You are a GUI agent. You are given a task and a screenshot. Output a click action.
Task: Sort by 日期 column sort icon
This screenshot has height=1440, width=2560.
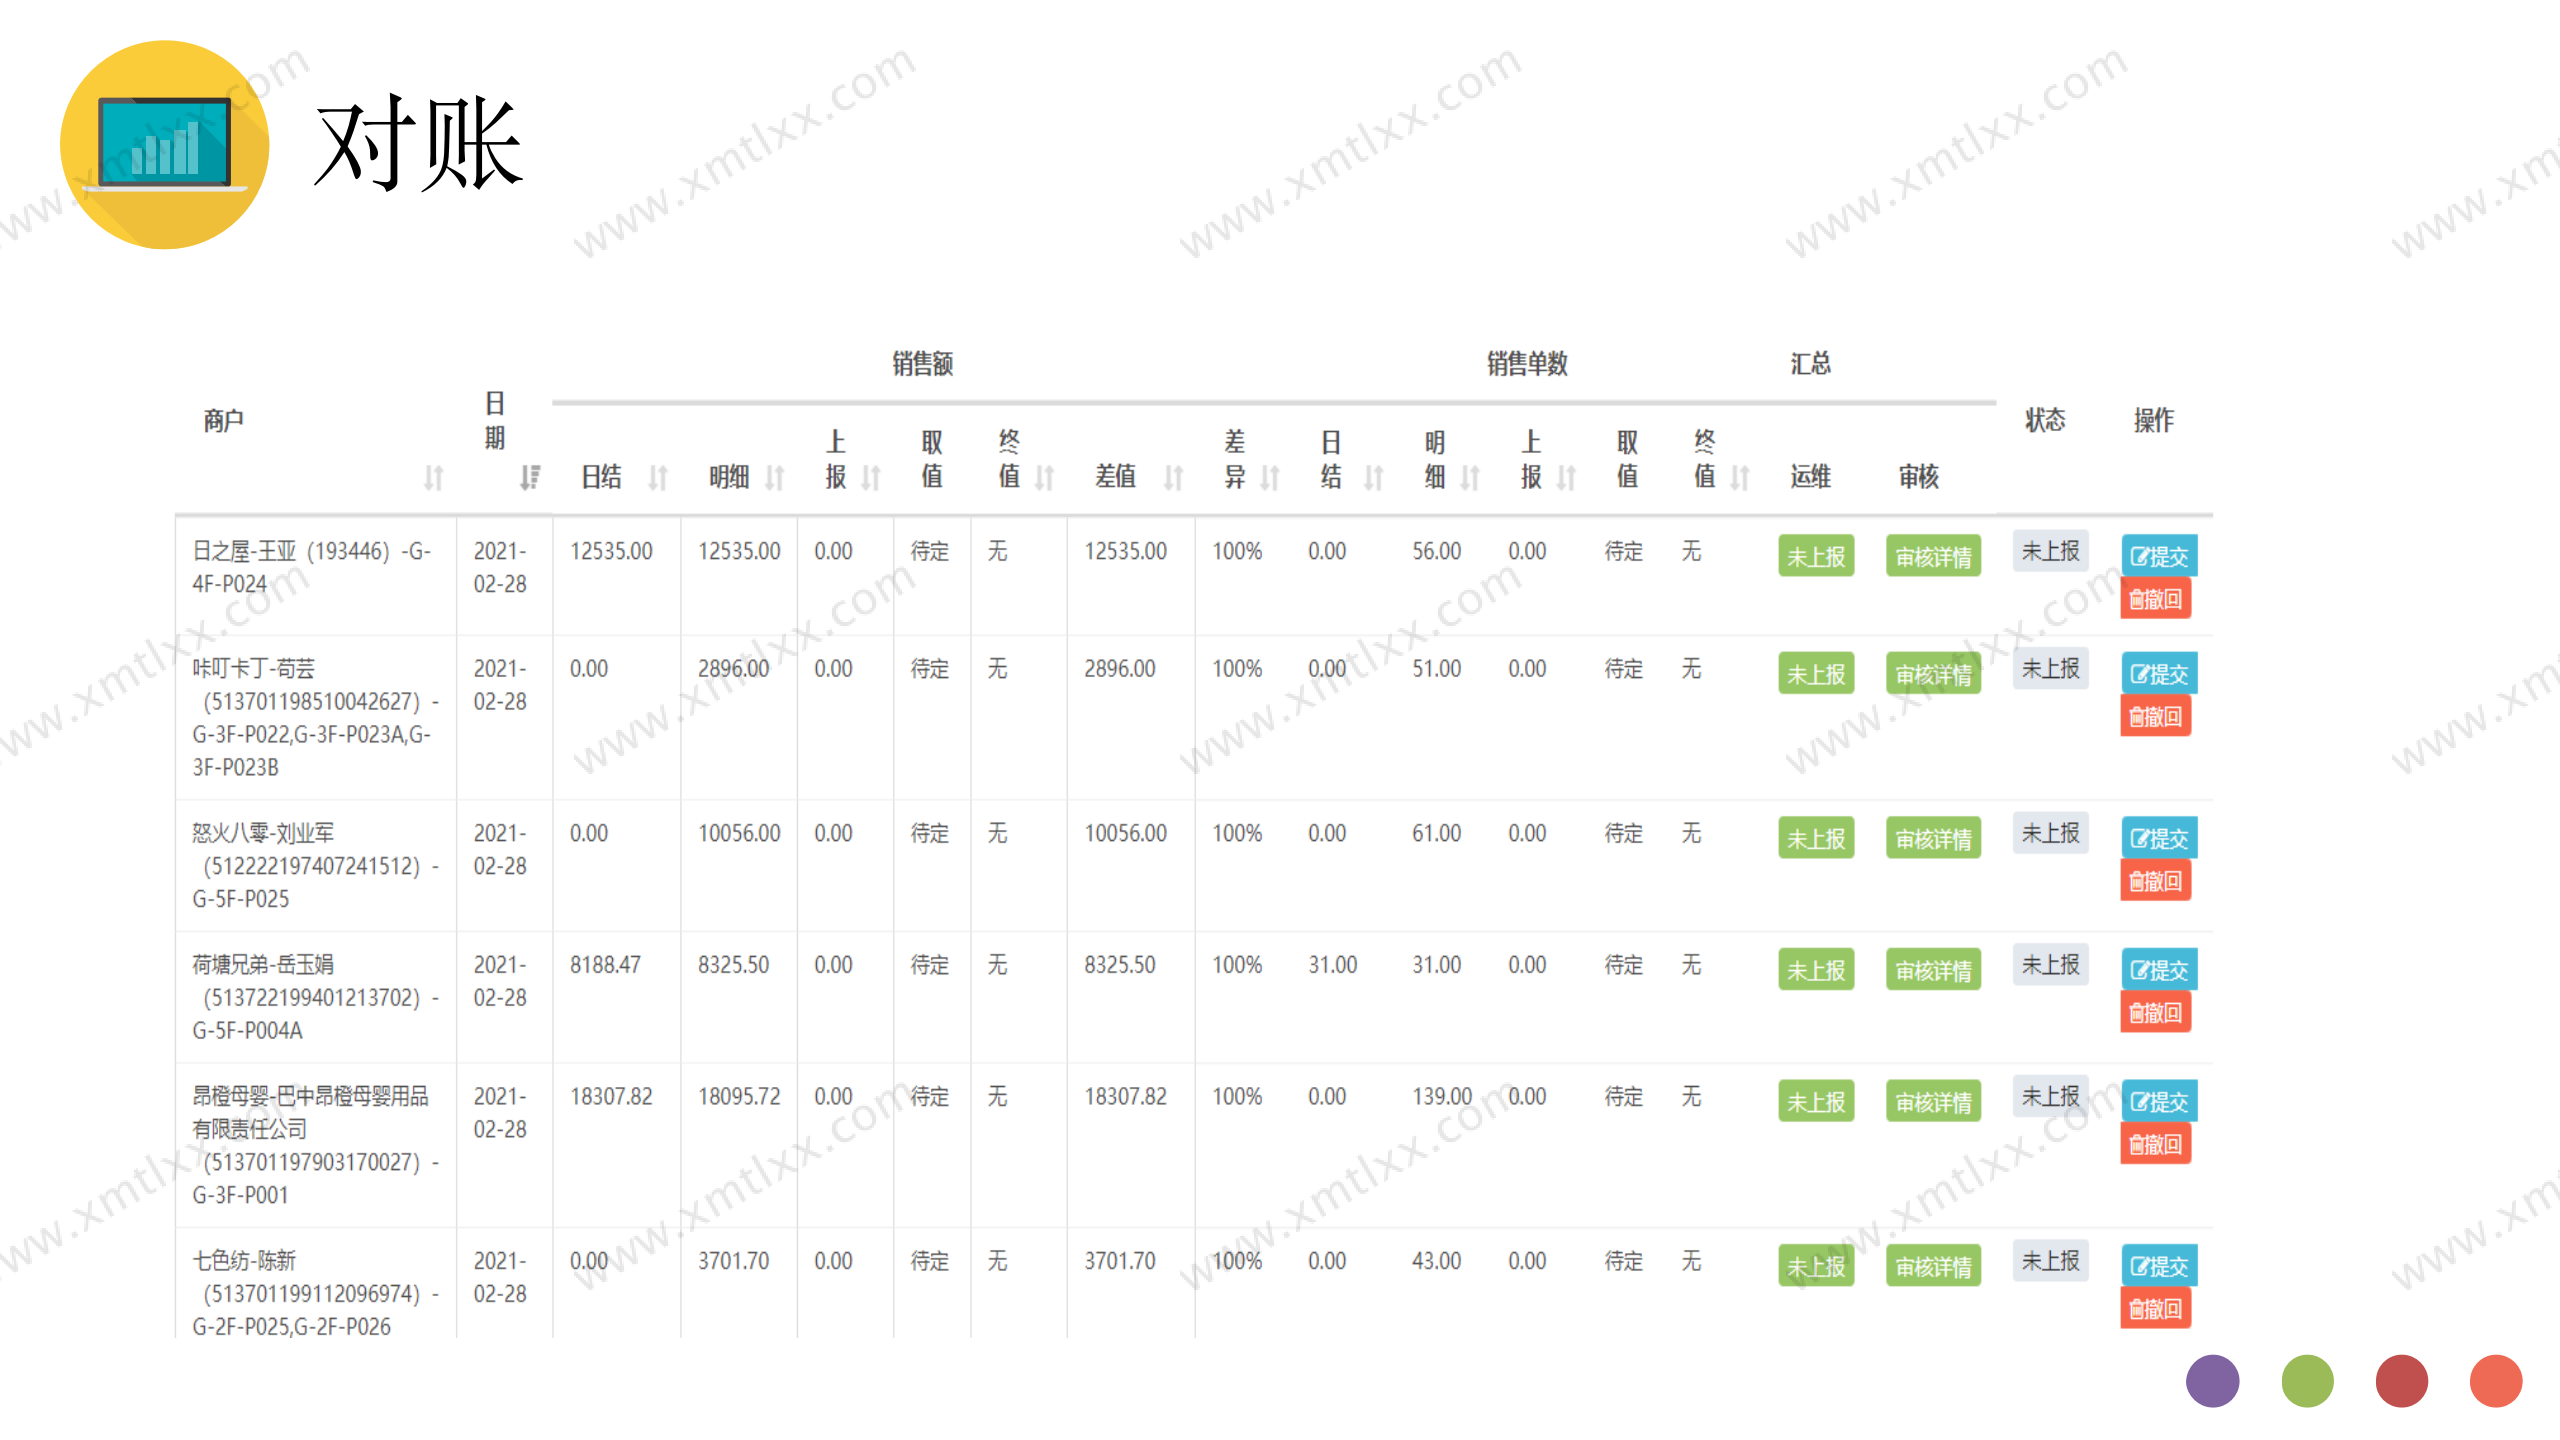coord(530,478)
